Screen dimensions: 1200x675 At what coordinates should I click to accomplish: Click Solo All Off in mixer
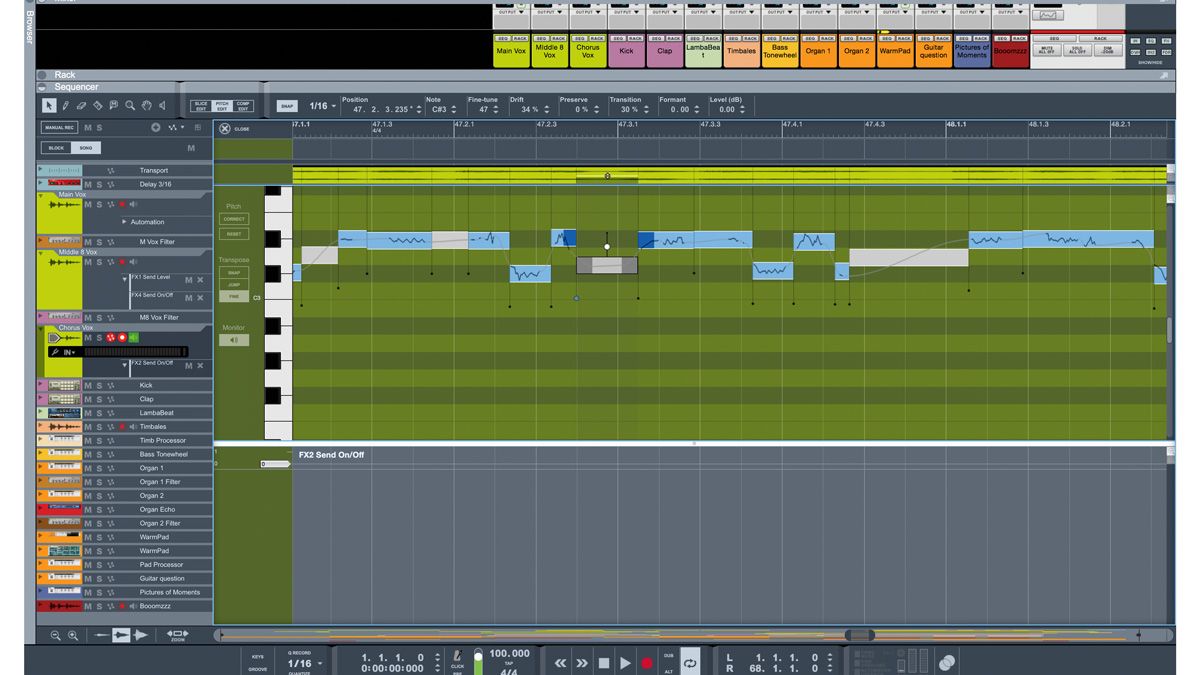[x=1076, y=50]
